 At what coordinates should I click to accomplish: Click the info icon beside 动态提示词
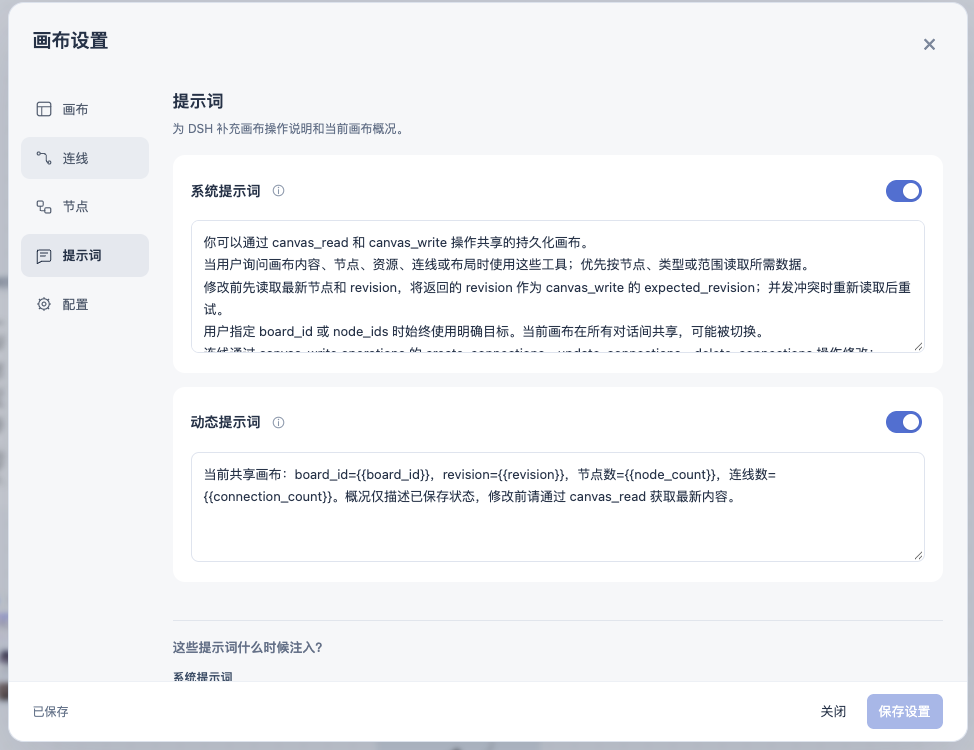[278, 423]
